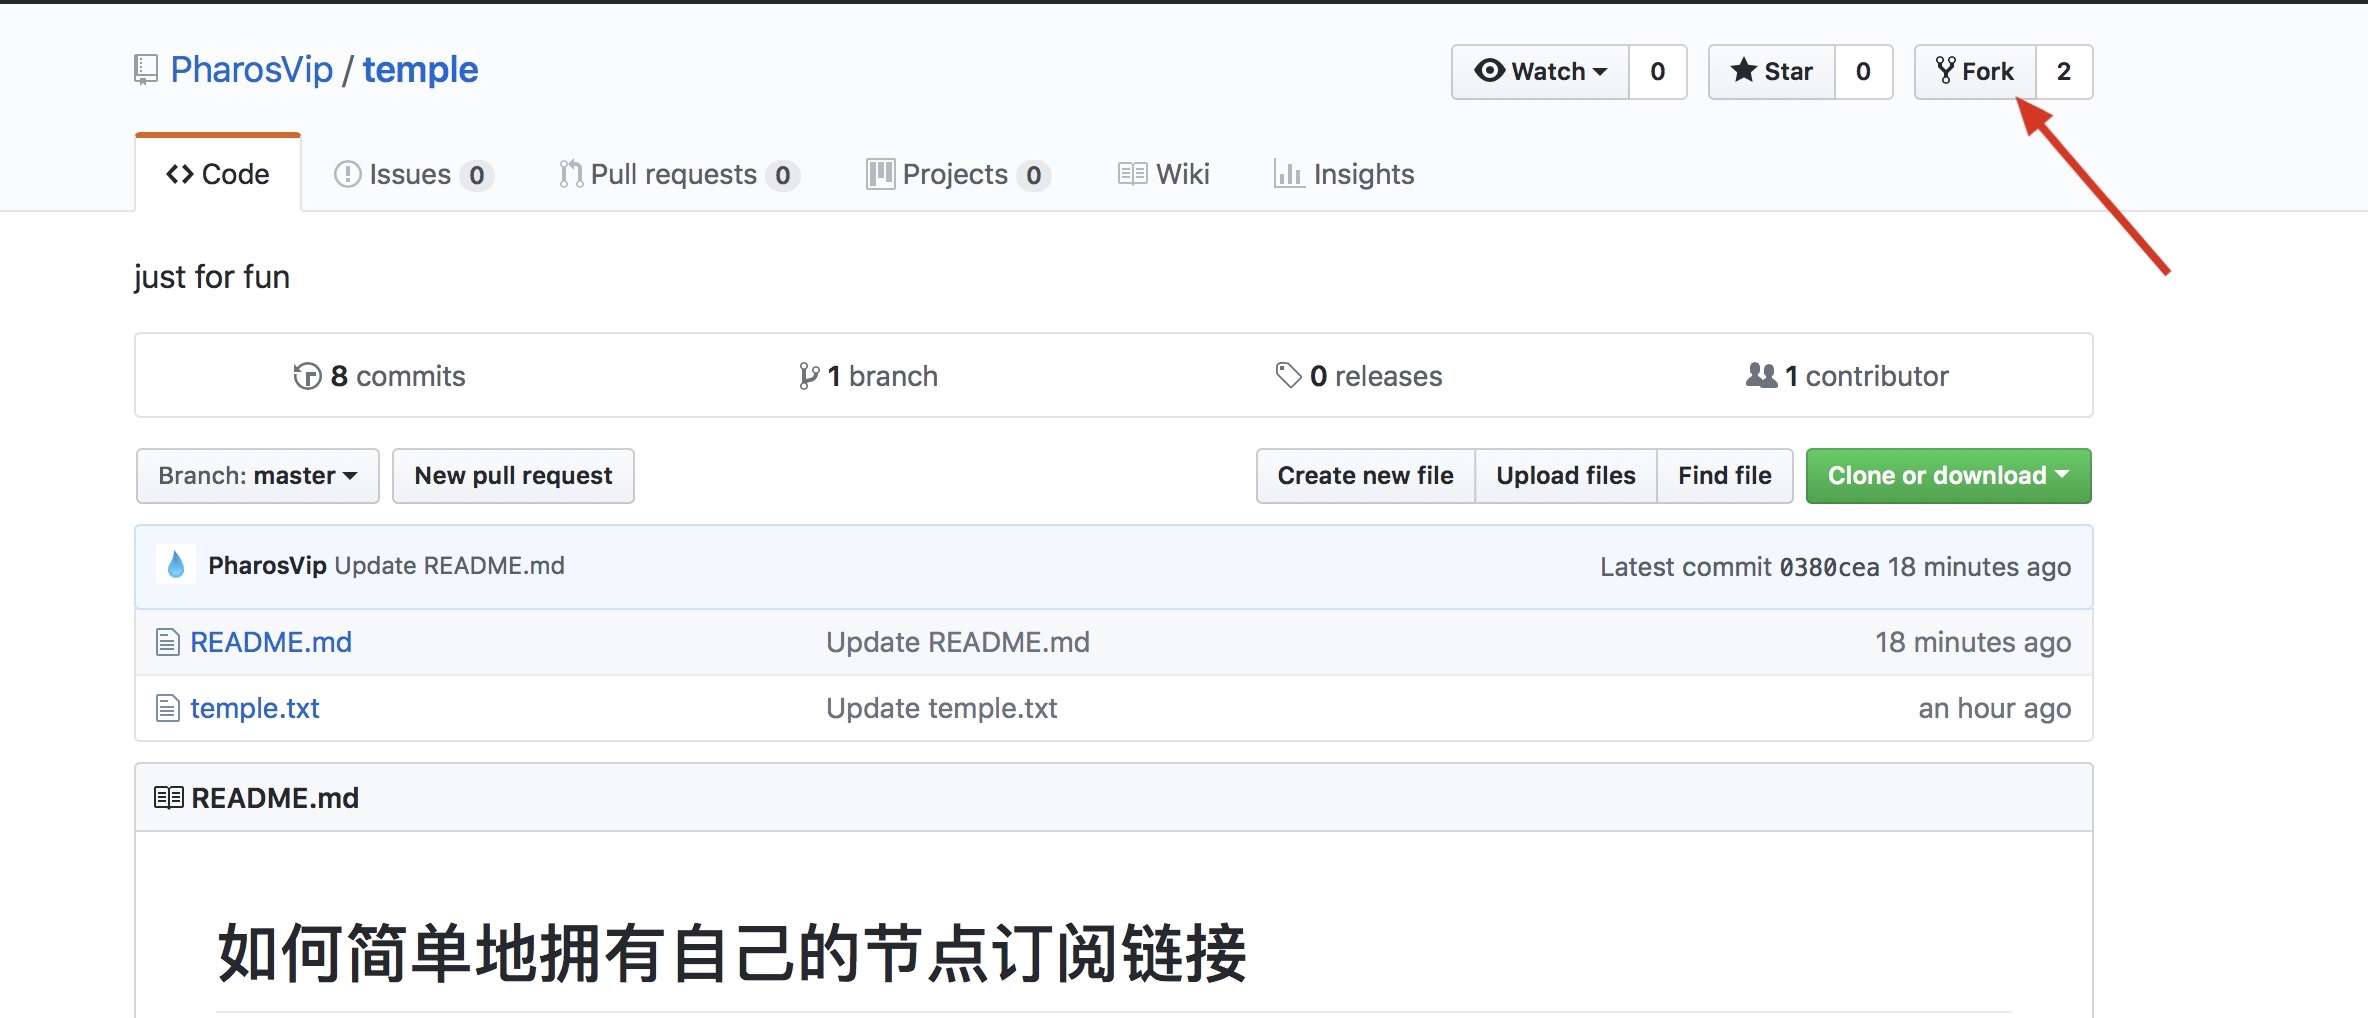
Task: Open the PharosVip owner profile link
Action: [252, 70]
